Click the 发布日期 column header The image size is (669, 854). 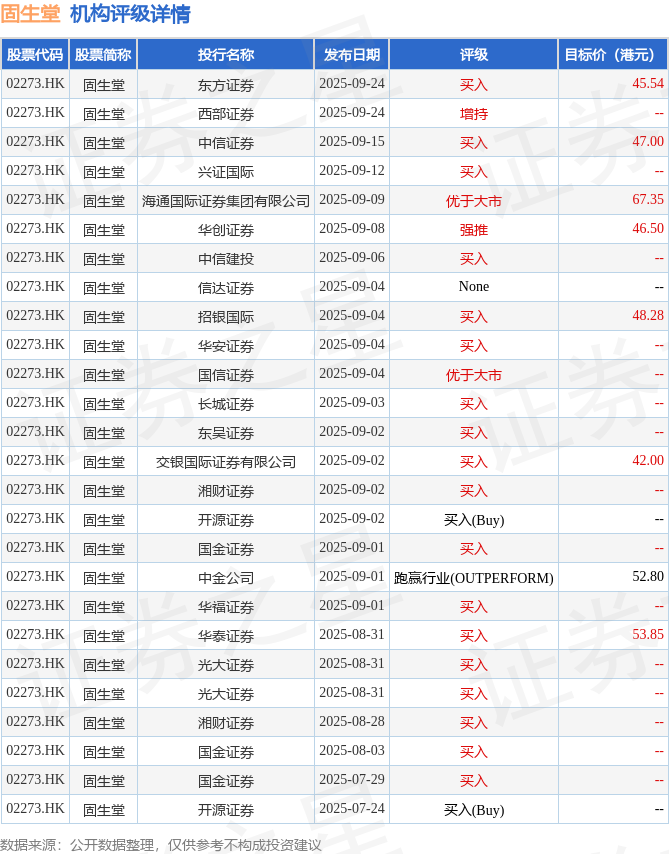pyautogui.click(x=351, y=54)
